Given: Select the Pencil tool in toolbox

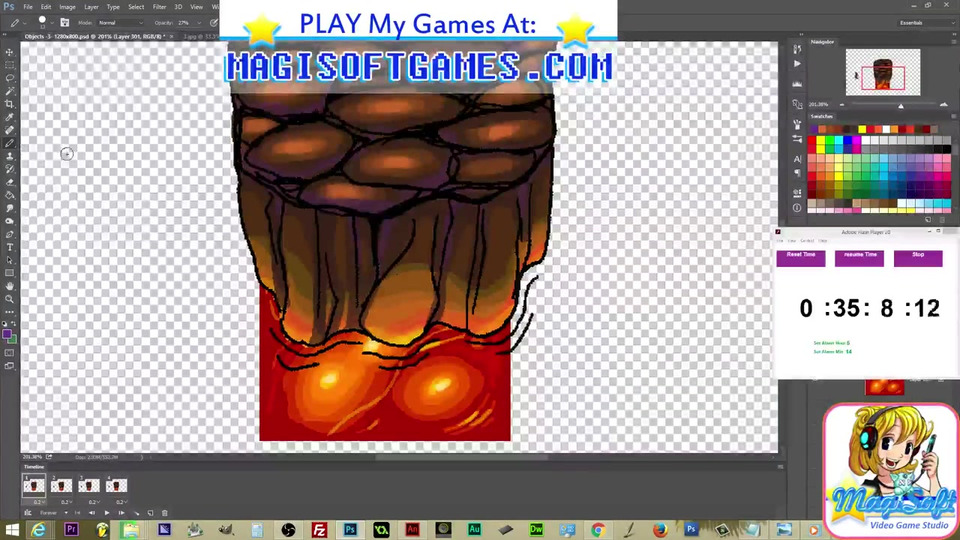Looking at the screenshot, I should click(9, 143).
